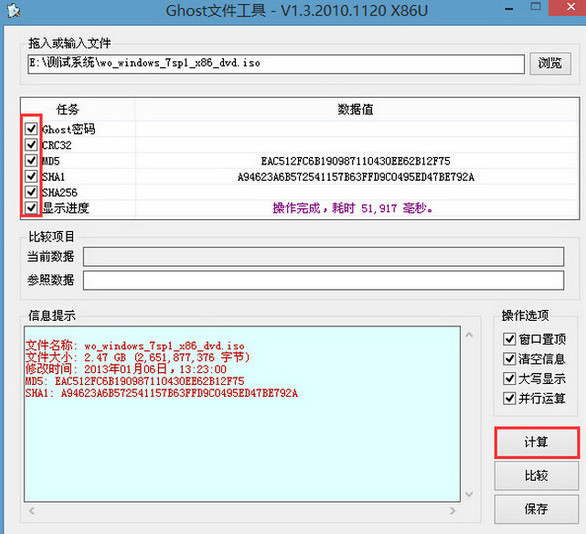Toggle the SHA1 task checkbox

click(x=31, y=176)
